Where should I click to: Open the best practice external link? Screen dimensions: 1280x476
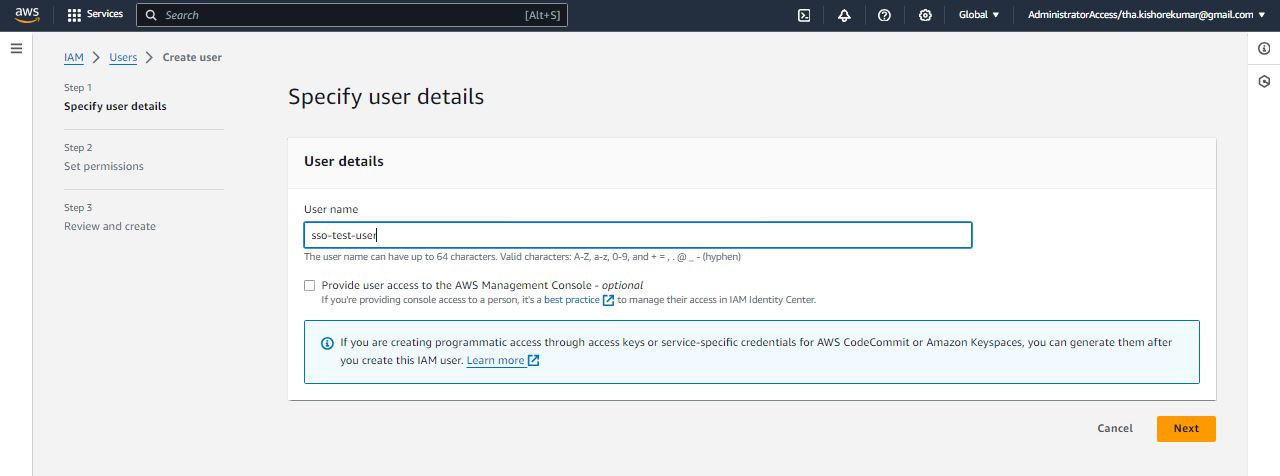tap(577, 299)
